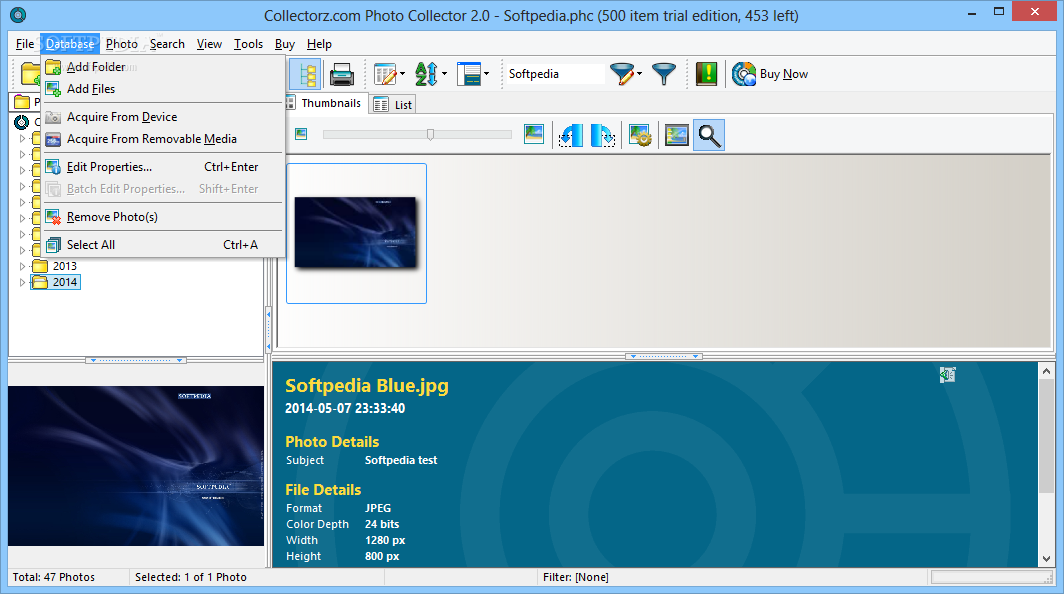Click the 'Softpedia Blue.jpg' title text
1064x594 pixels.
[366, 386]
